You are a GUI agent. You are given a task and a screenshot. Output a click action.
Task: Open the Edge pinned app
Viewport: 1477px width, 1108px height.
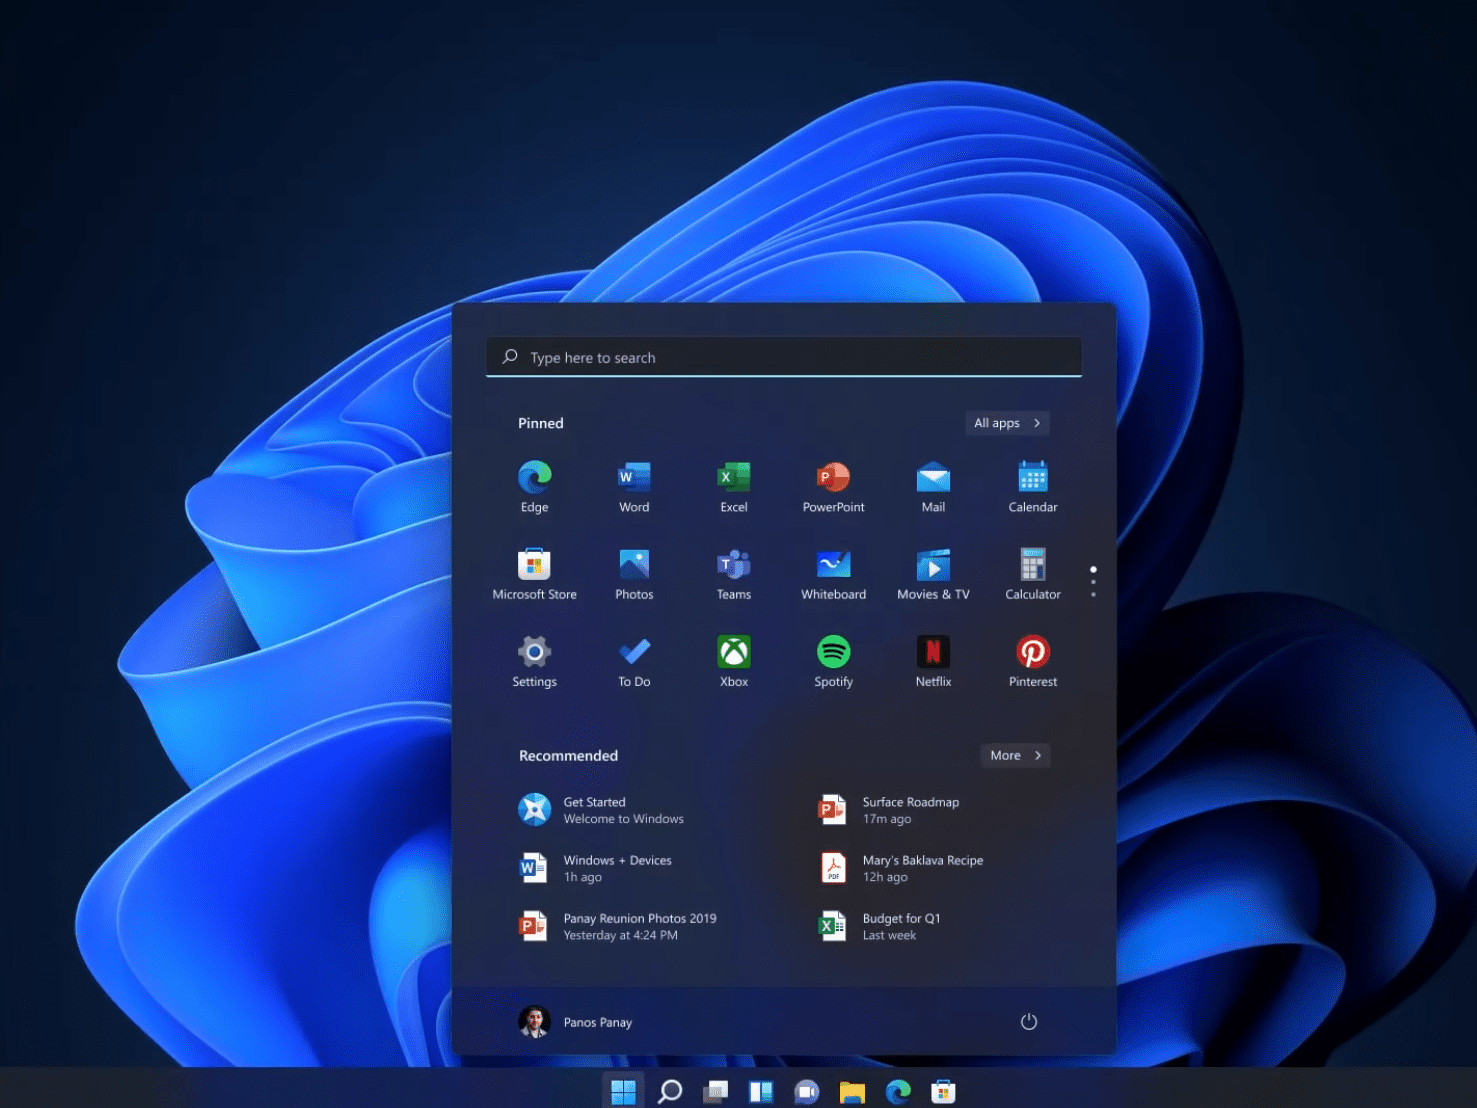[x=534, y=486]
